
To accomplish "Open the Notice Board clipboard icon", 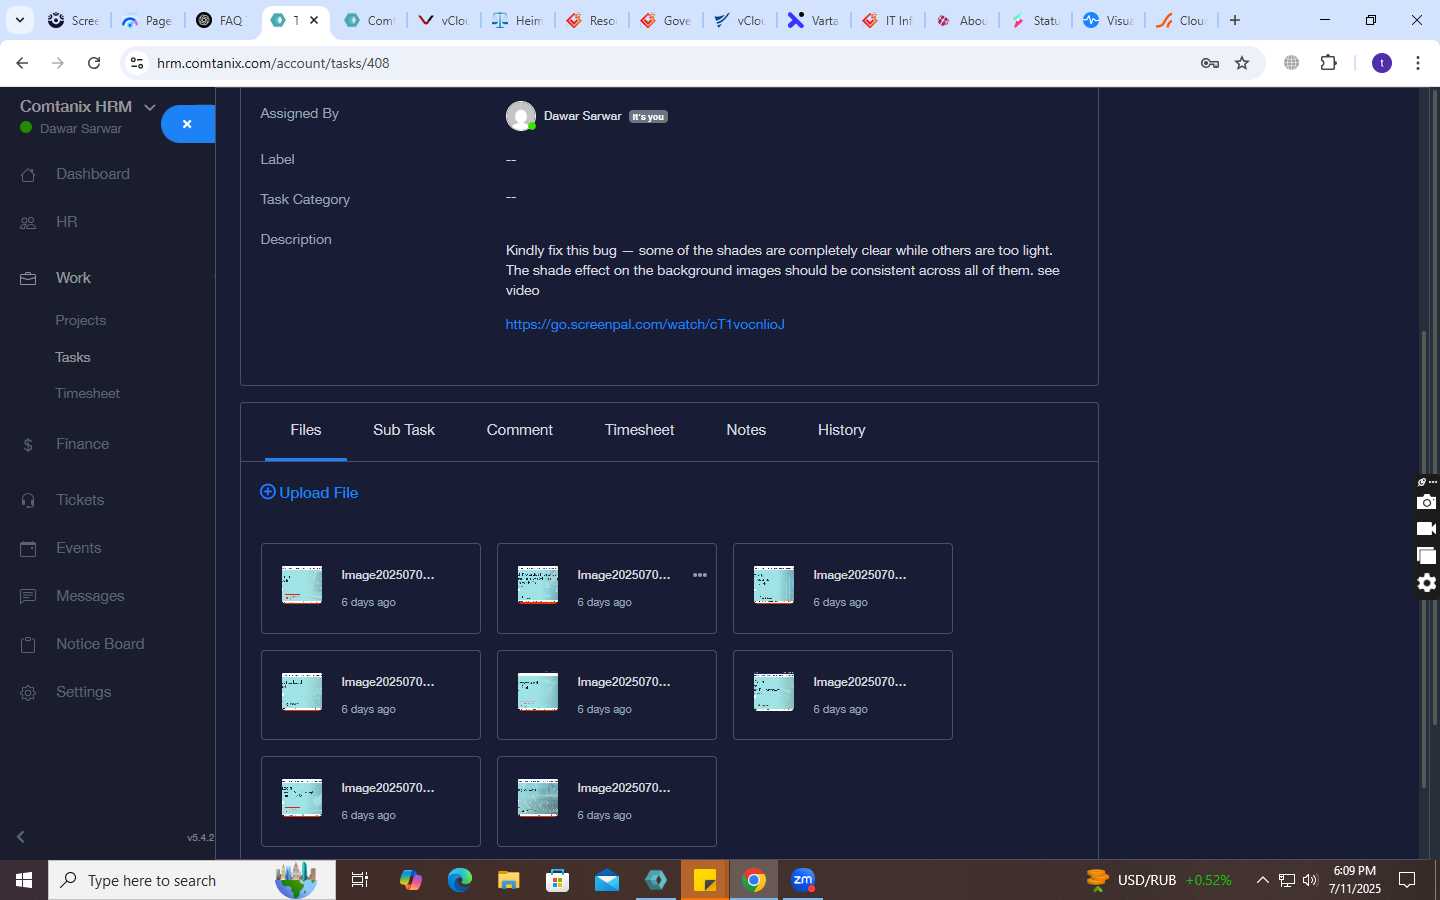I will tap(28, 645).
